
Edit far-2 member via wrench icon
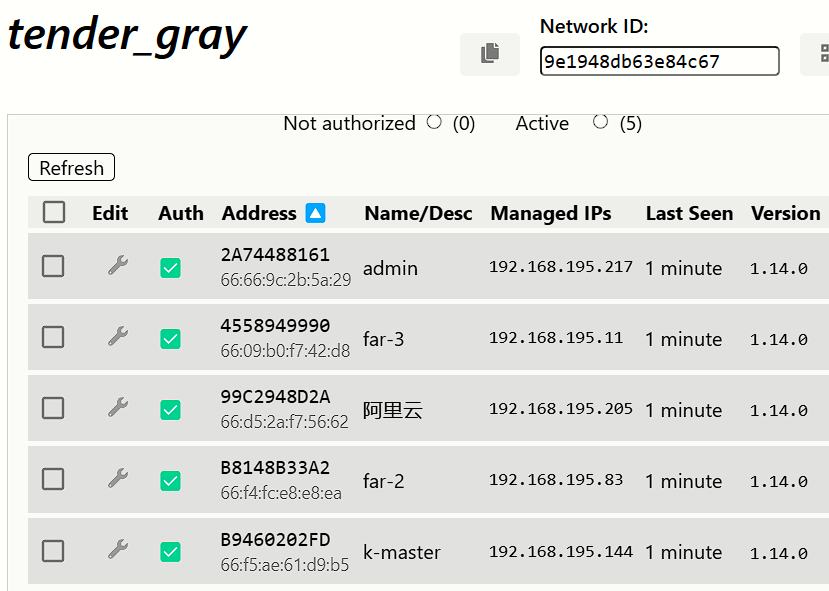pyautogui.click(x=118, y=479)
